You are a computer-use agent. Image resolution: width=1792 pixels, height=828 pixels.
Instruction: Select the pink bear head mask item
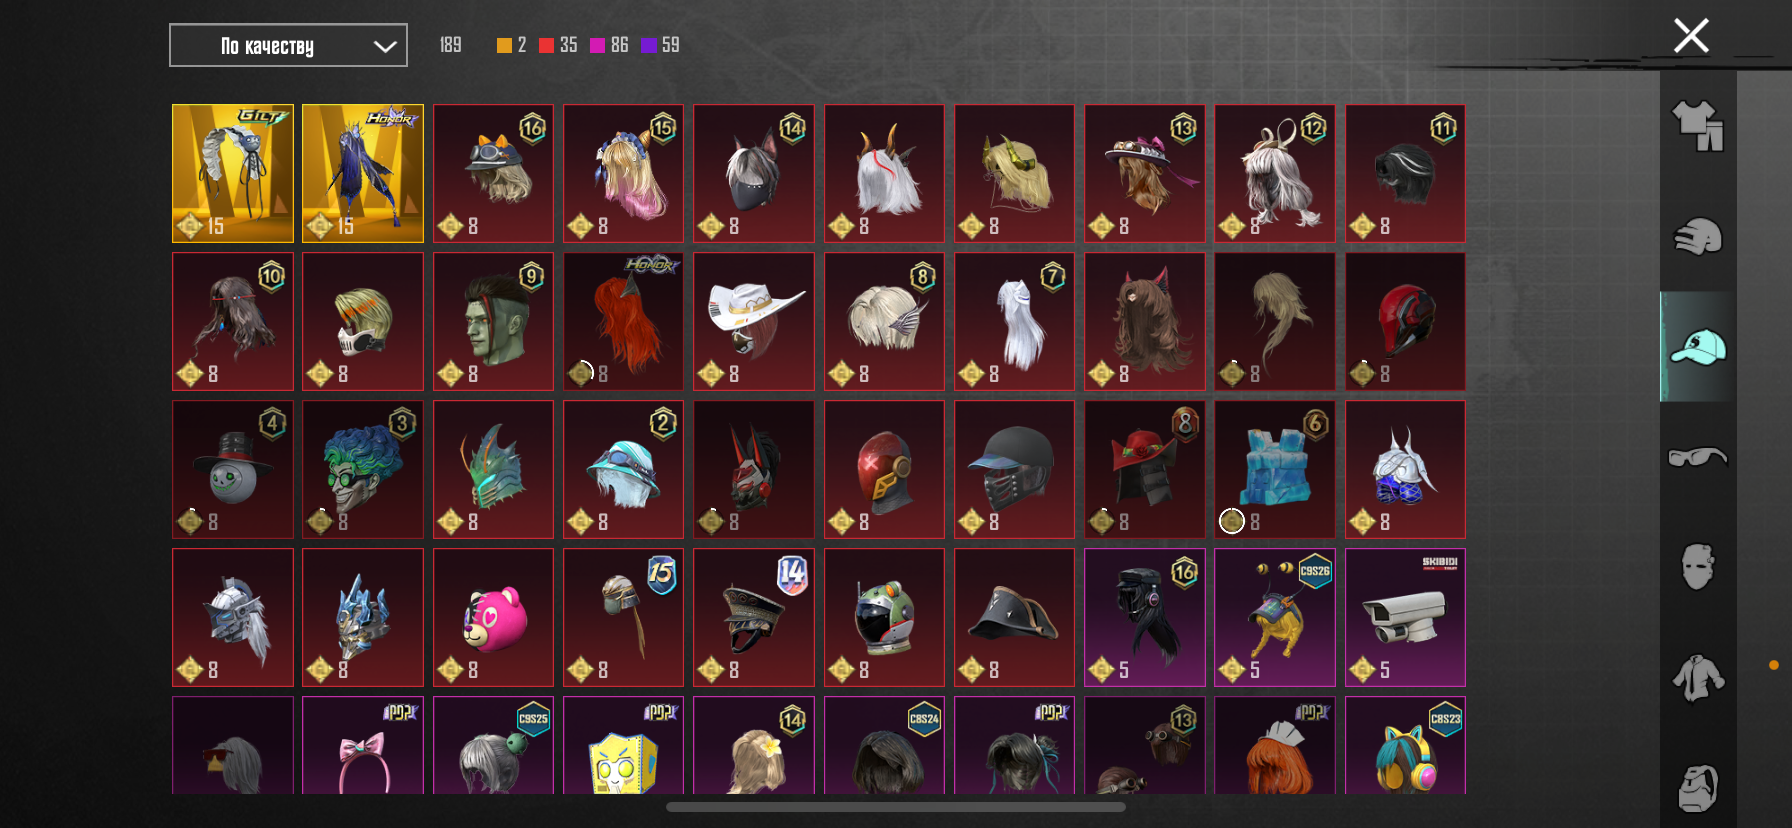click(493, 617)
